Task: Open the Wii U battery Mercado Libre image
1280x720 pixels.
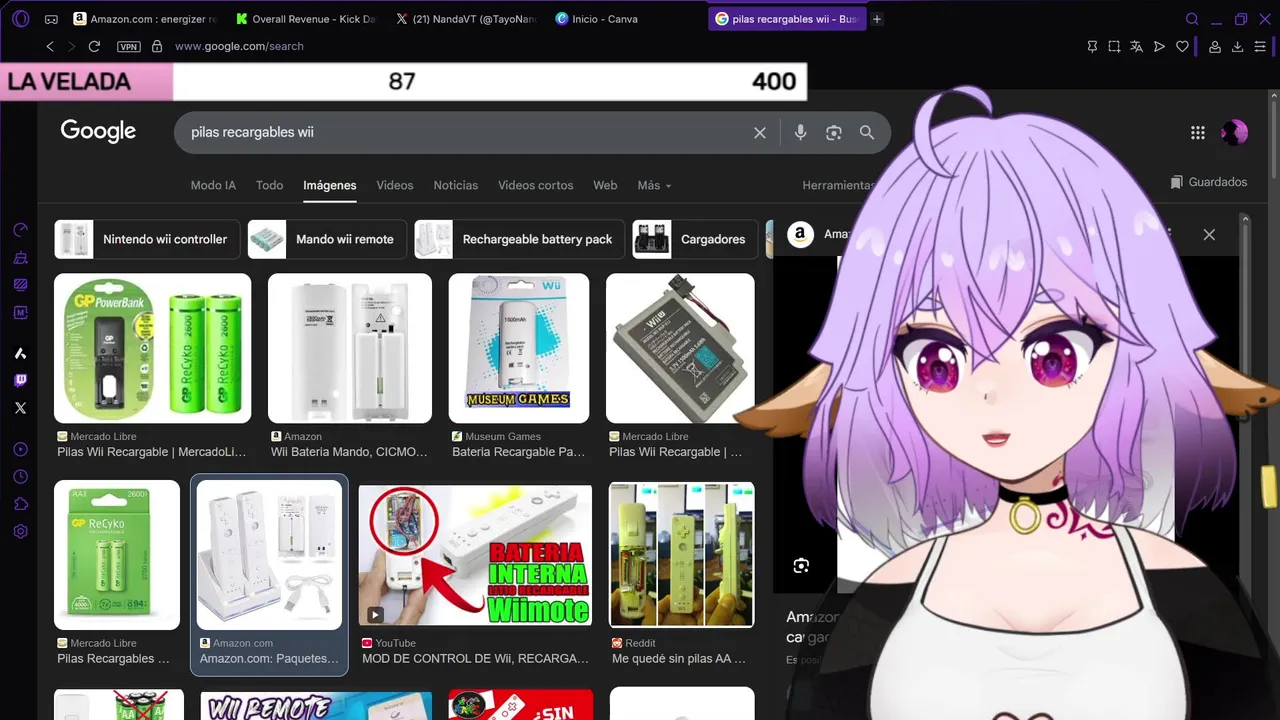Action: (x=680, y=348)
